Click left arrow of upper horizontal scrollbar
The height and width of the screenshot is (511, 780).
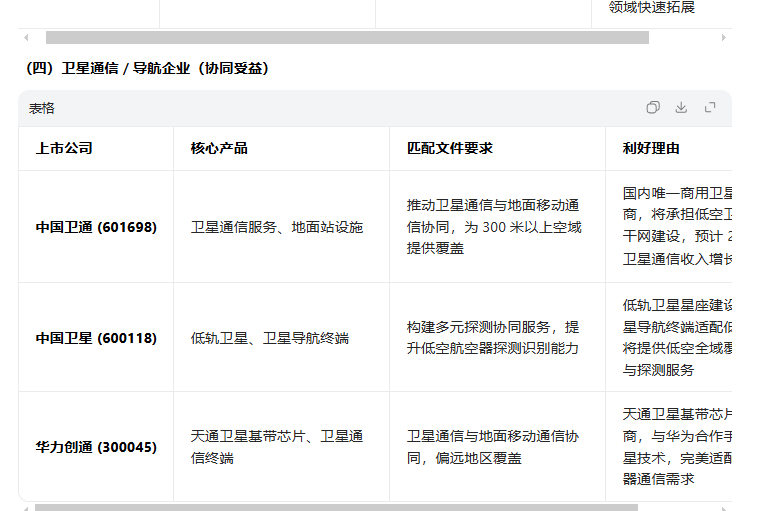pos(26,37)
